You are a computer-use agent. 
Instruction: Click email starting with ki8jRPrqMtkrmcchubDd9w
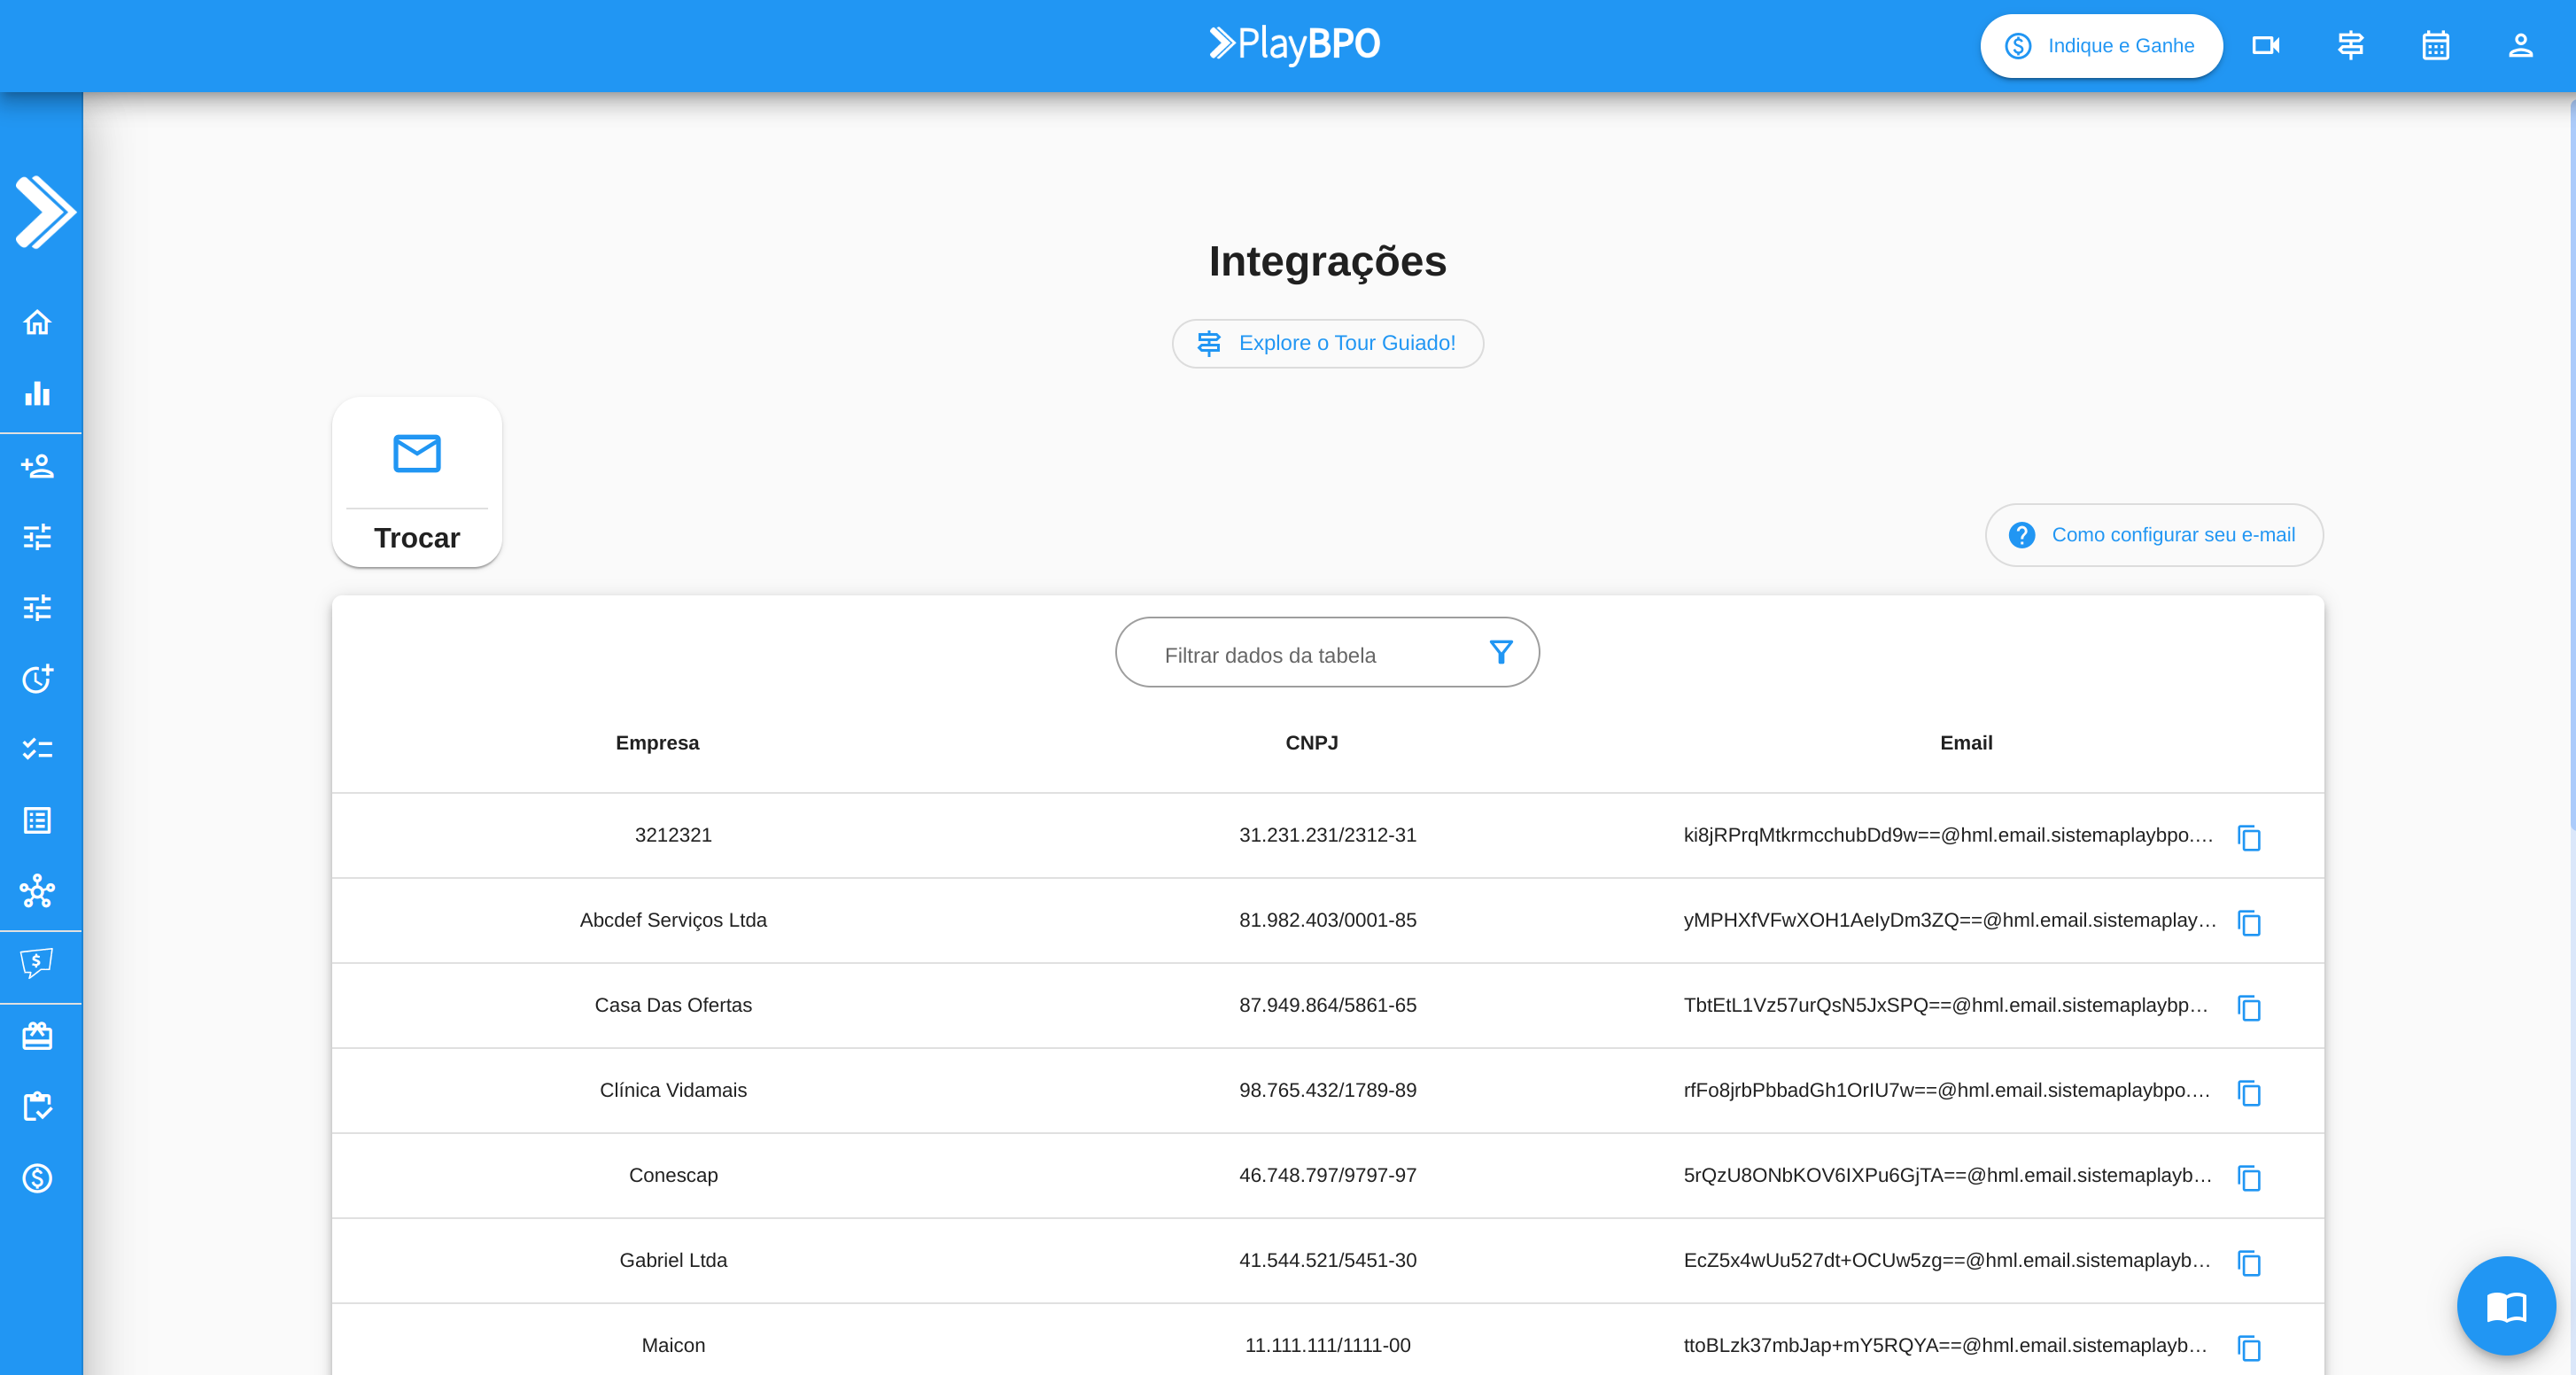[1948, 835]
